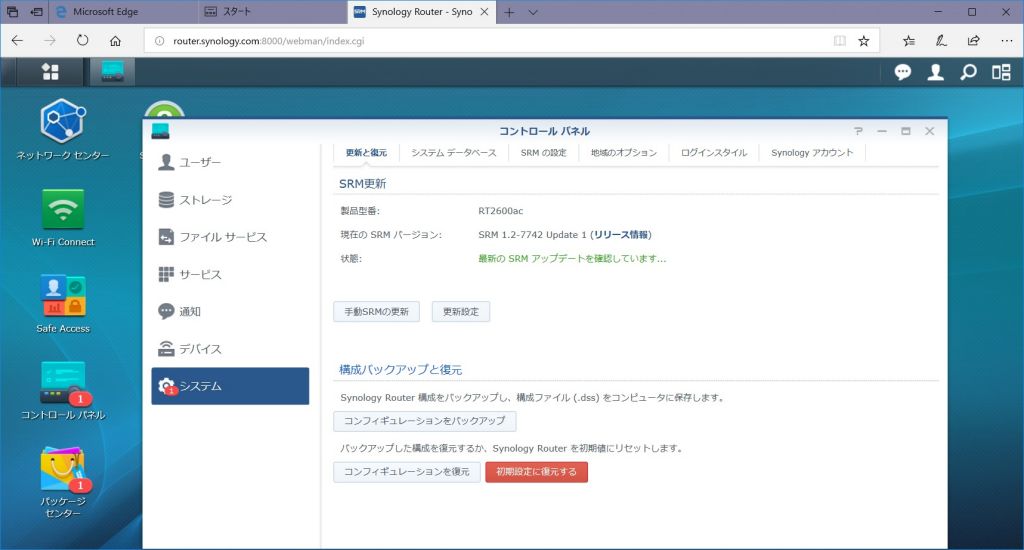The width and height of the screenshot is (1024, 550).
Task: Click コンフィギュレーションを復元 button
Action: [x=407, y=472]
